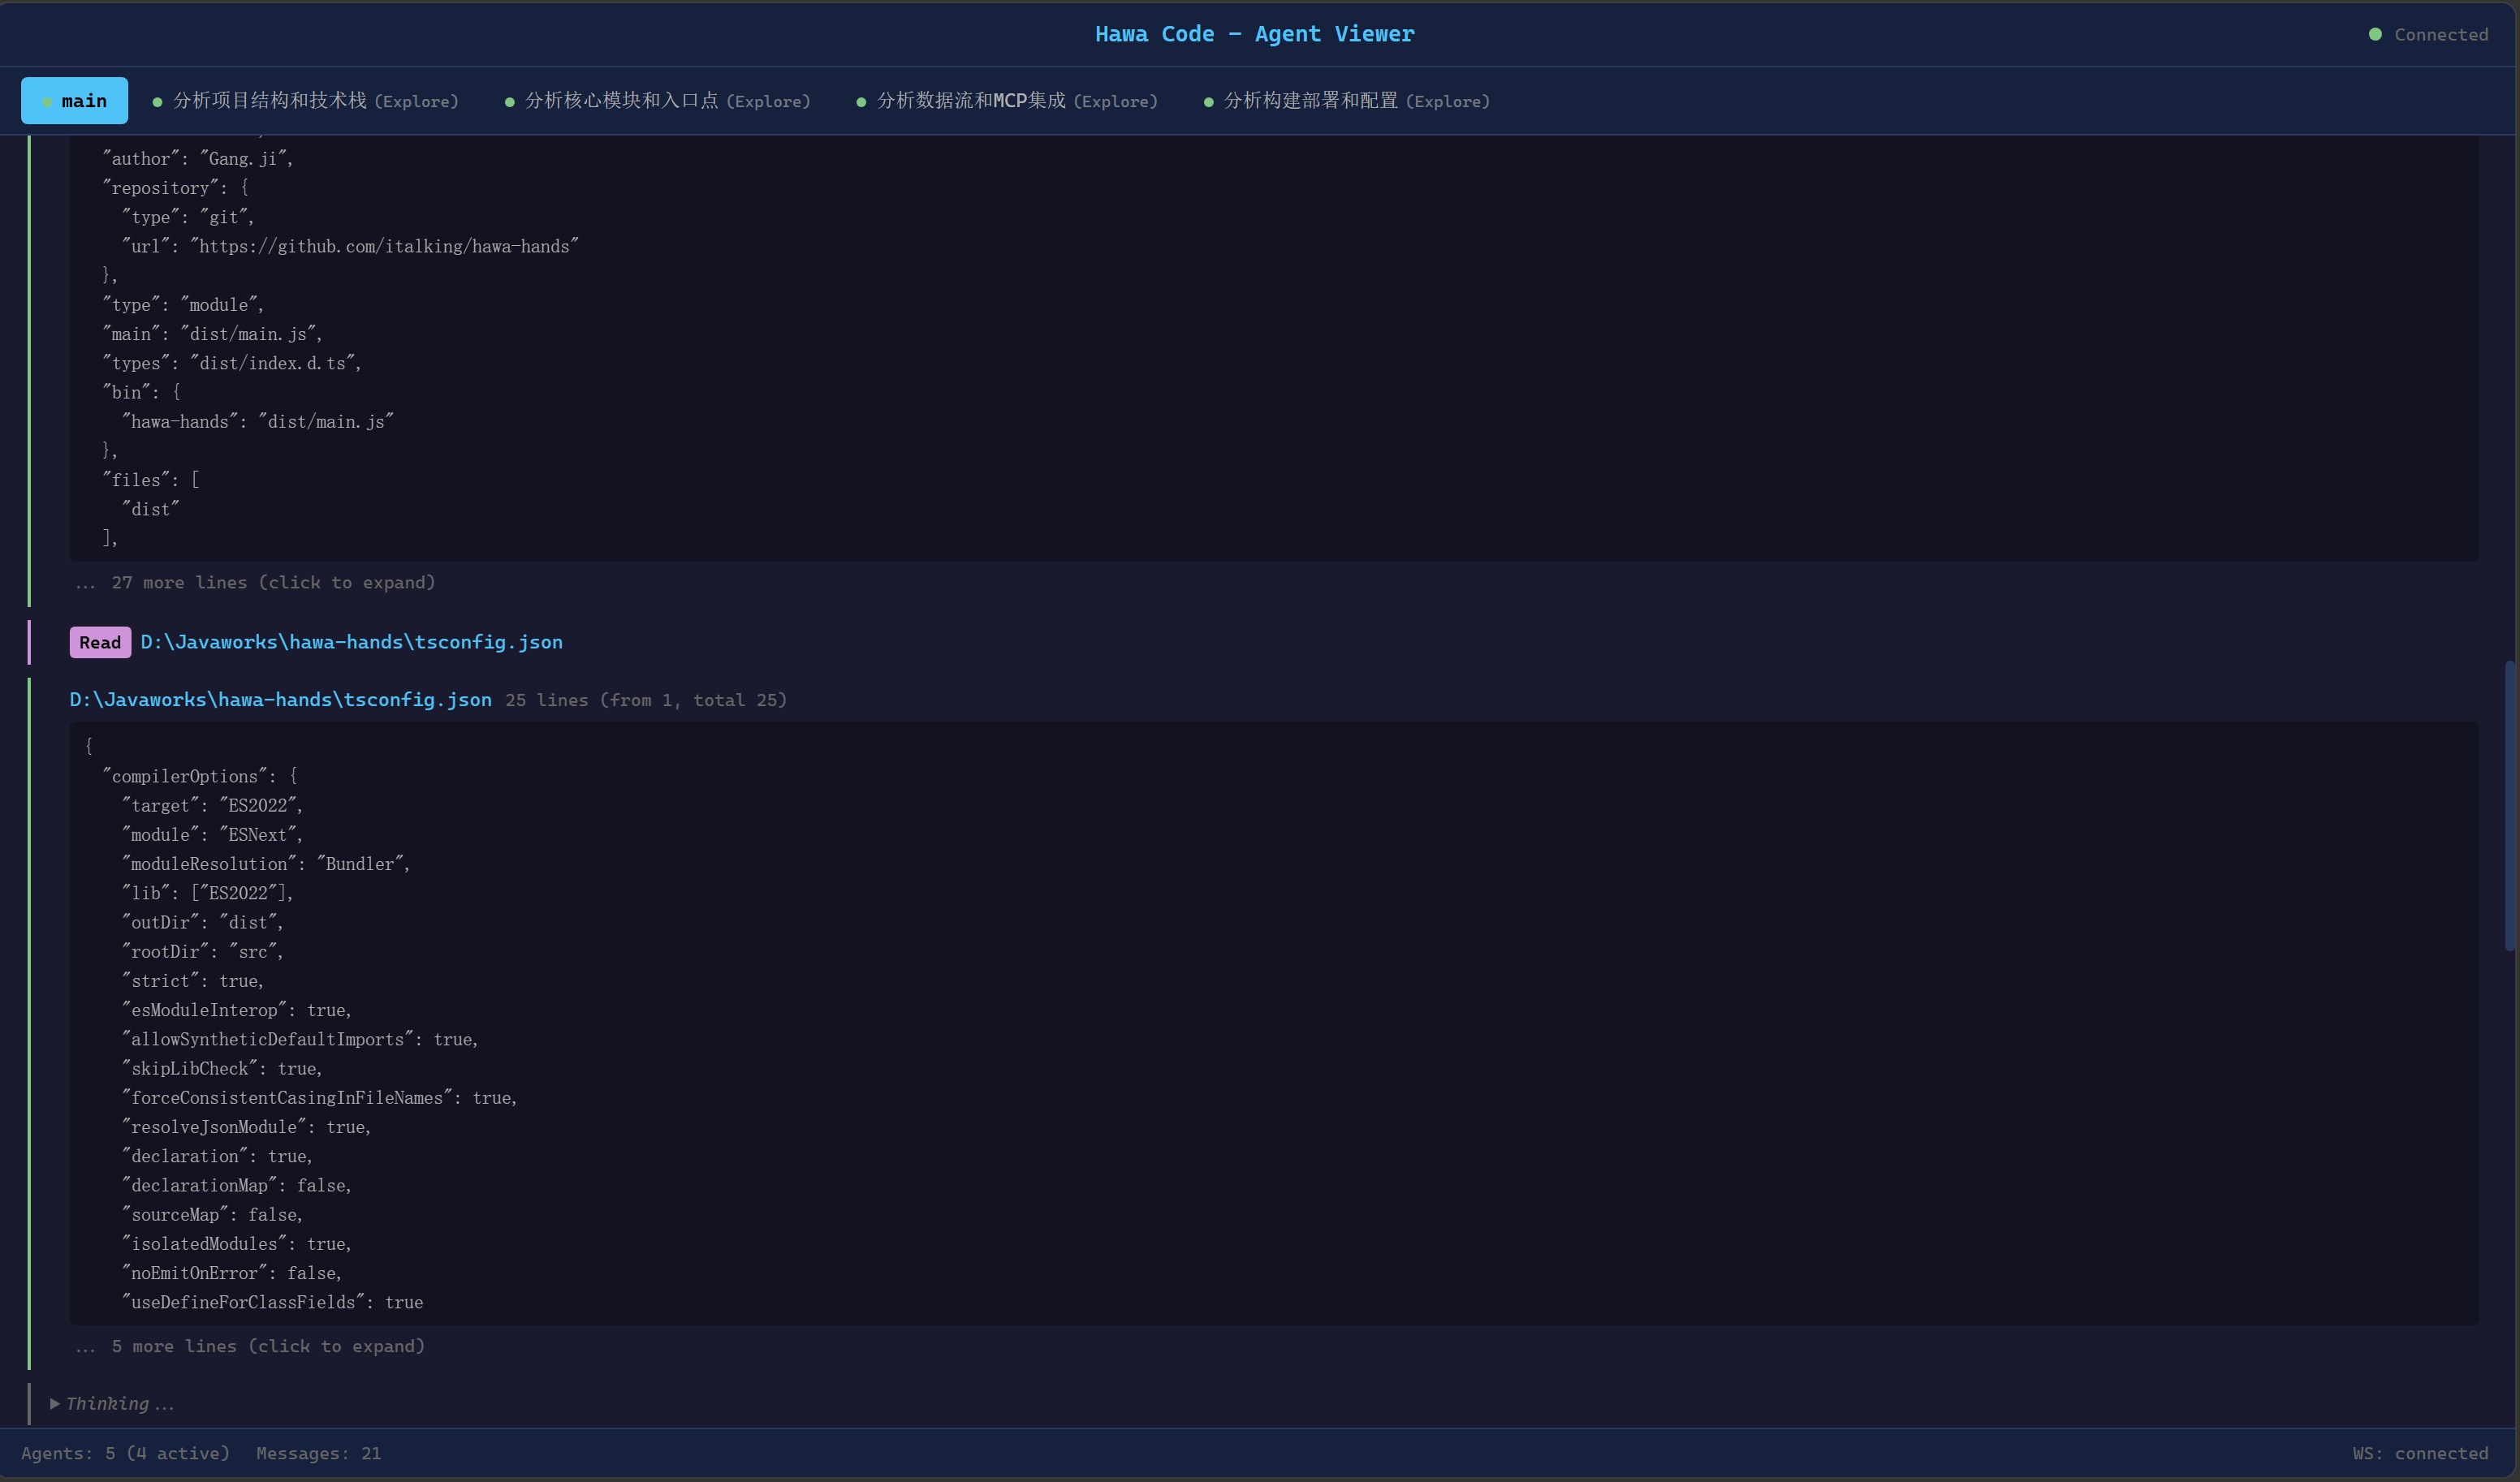Expand the Thinking disclosure triangle
Viewport: 2520px width, 1482px height.
(x=55, y=1404)
